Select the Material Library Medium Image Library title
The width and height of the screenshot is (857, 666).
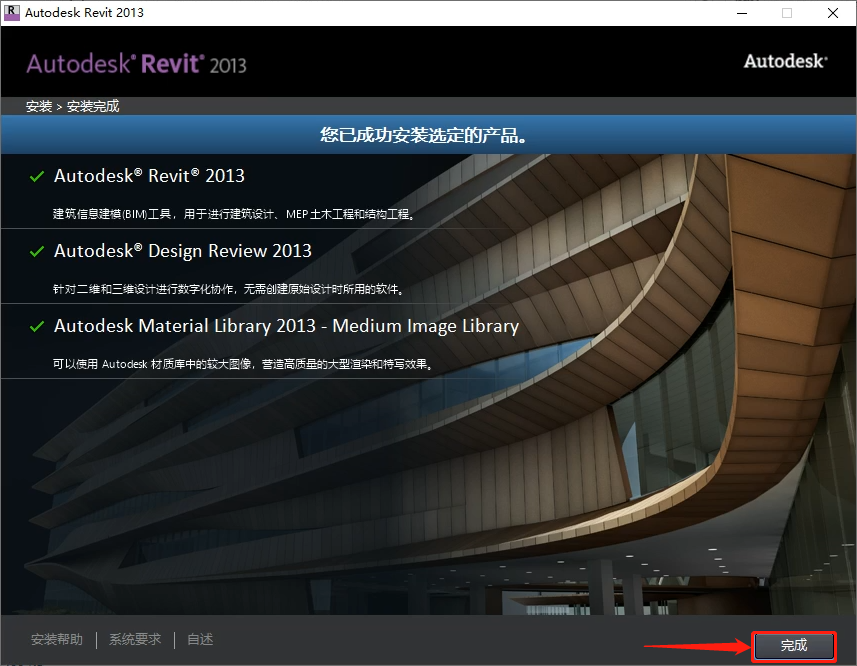pyautogui.click(x=286, y=326)
